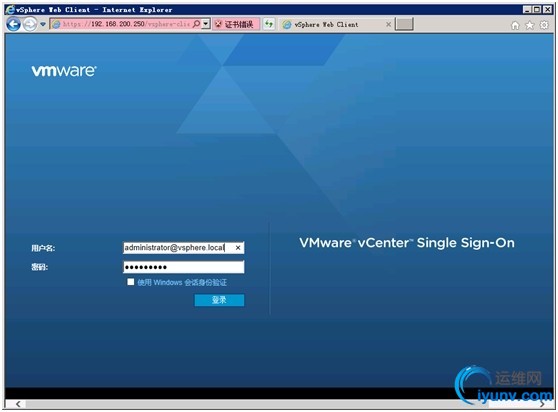
Task: Click the blue login (登录) button
Action: (219, 300)
